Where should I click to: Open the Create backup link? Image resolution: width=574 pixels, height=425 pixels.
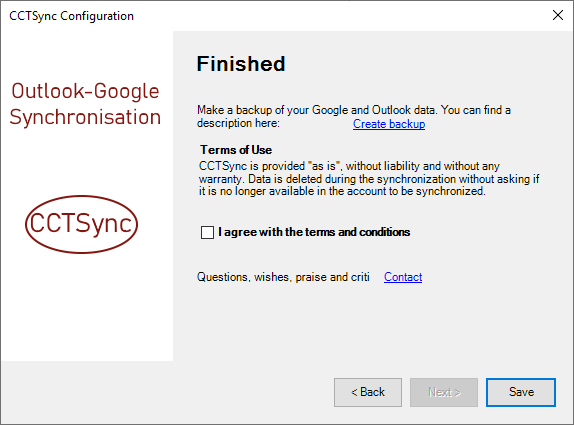tap(389, 124)
